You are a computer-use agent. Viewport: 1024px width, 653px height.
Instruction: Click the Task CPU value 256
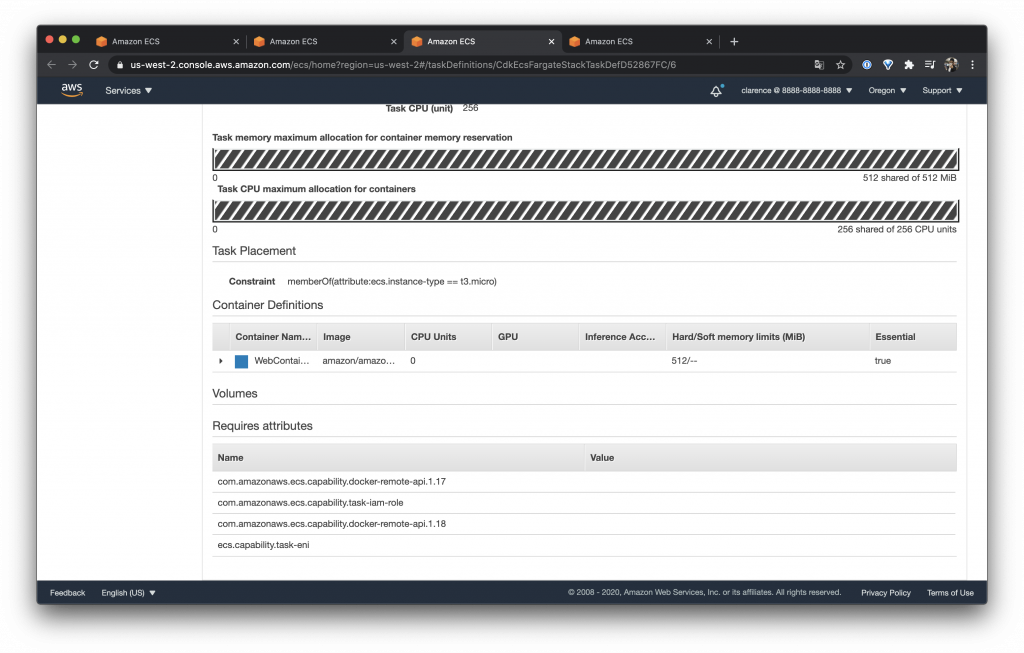click(x=470, y=108)
